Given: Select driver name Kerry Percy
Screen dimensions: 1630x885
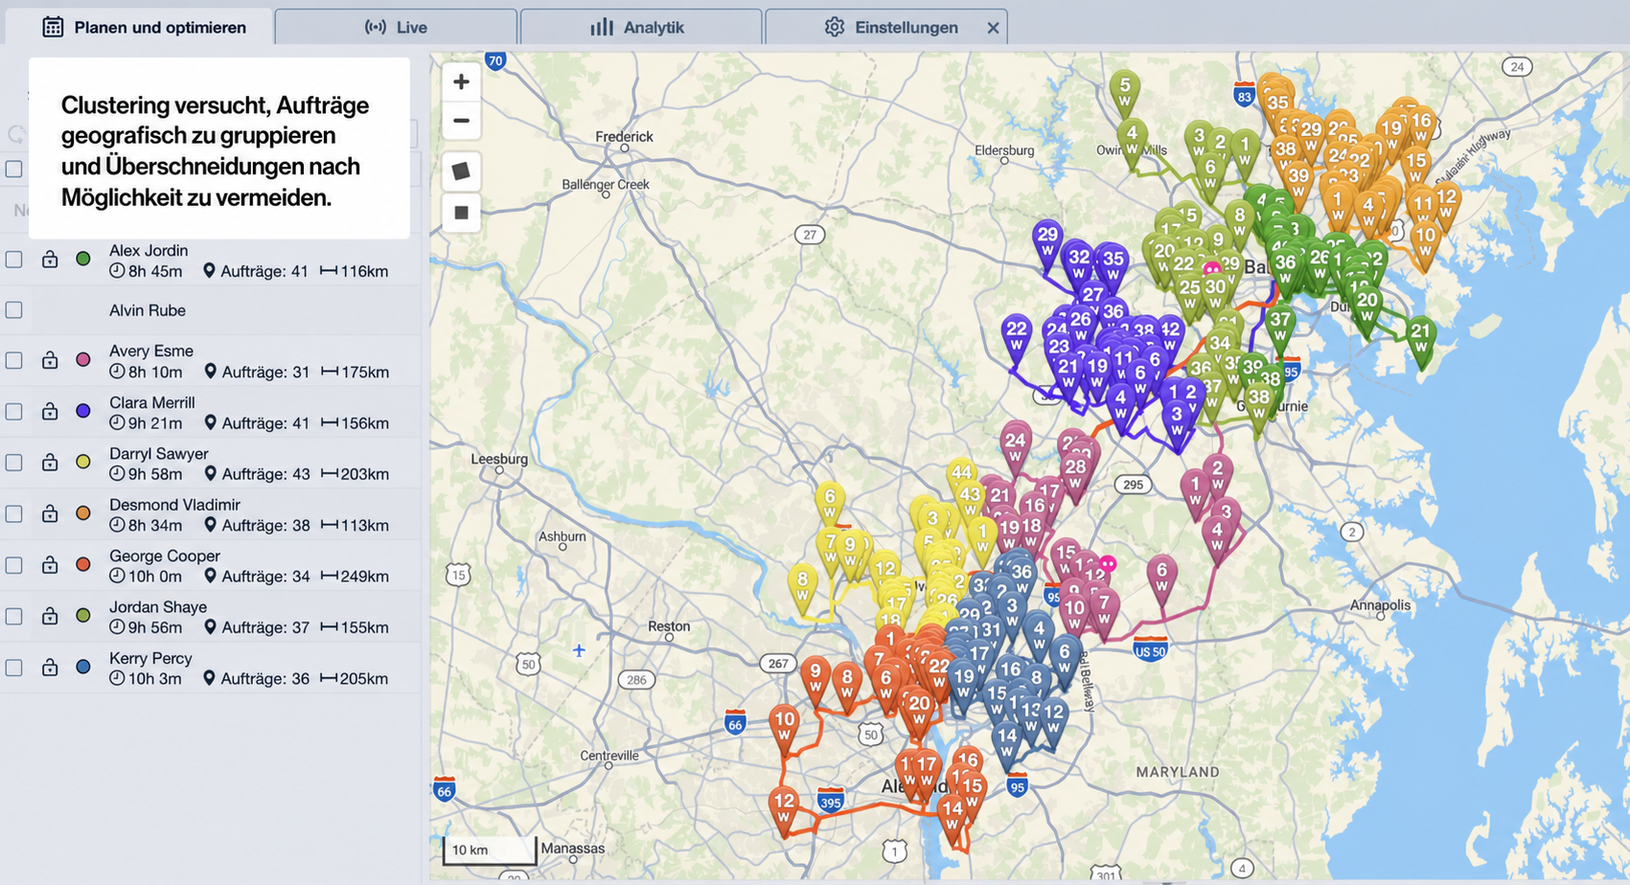Looking at the screenshot, I should coord(150,658).
